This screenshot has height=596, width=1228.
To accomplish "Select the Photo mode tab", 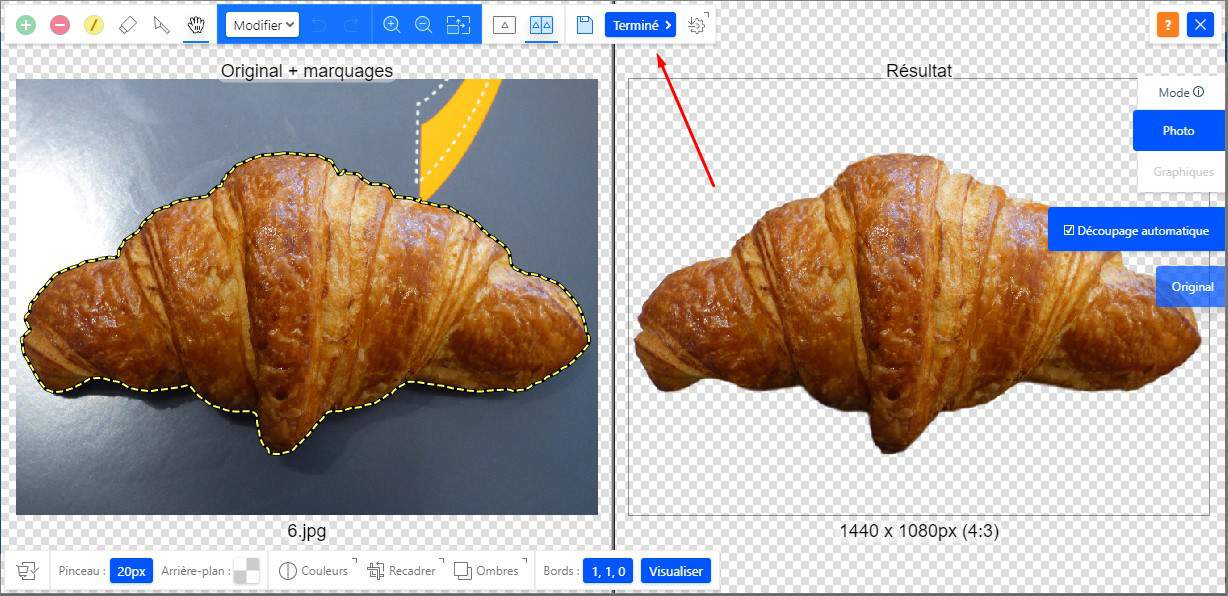I will point(1178,131).
